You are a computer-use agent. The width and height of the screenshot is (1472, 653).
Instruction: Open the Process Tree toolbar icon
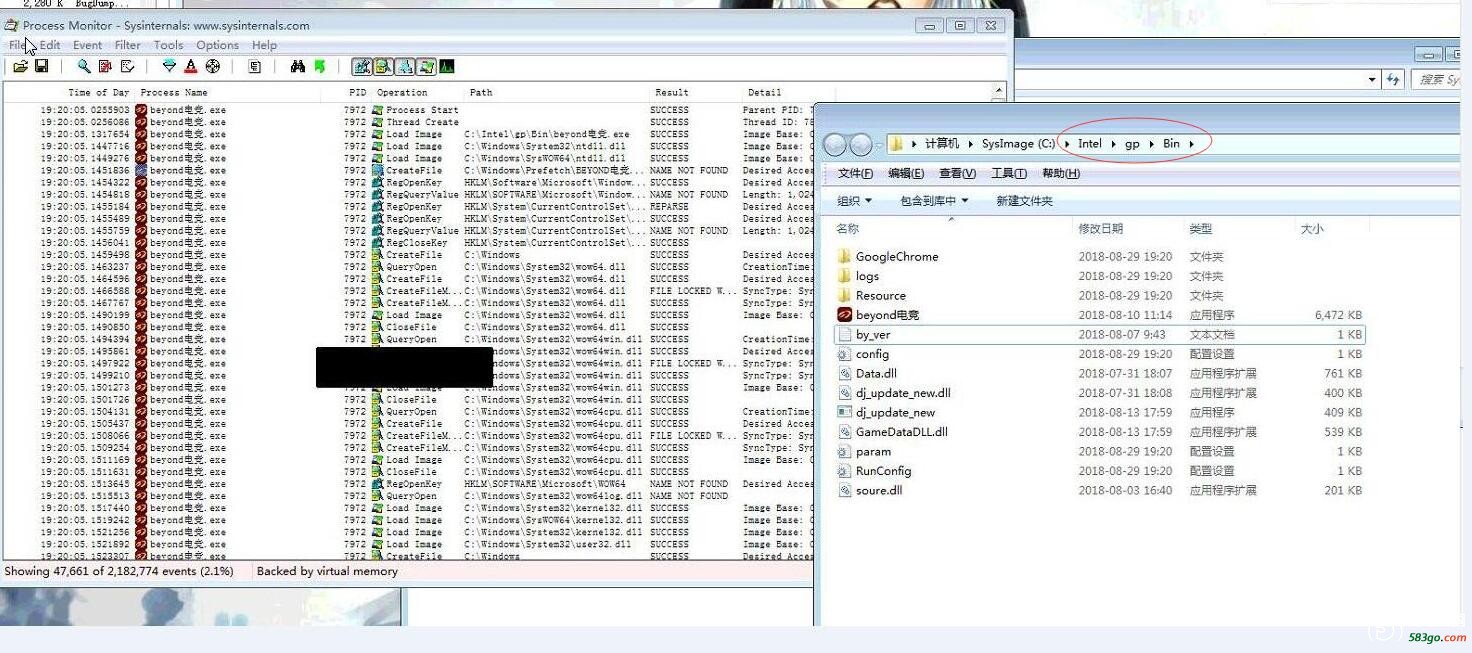[255, 67]
